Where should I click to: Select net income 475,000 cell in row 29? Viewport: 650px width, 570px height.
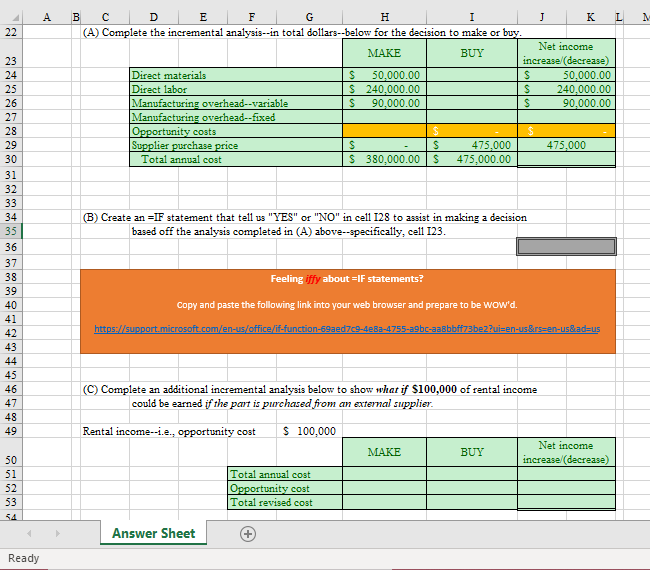566,145
